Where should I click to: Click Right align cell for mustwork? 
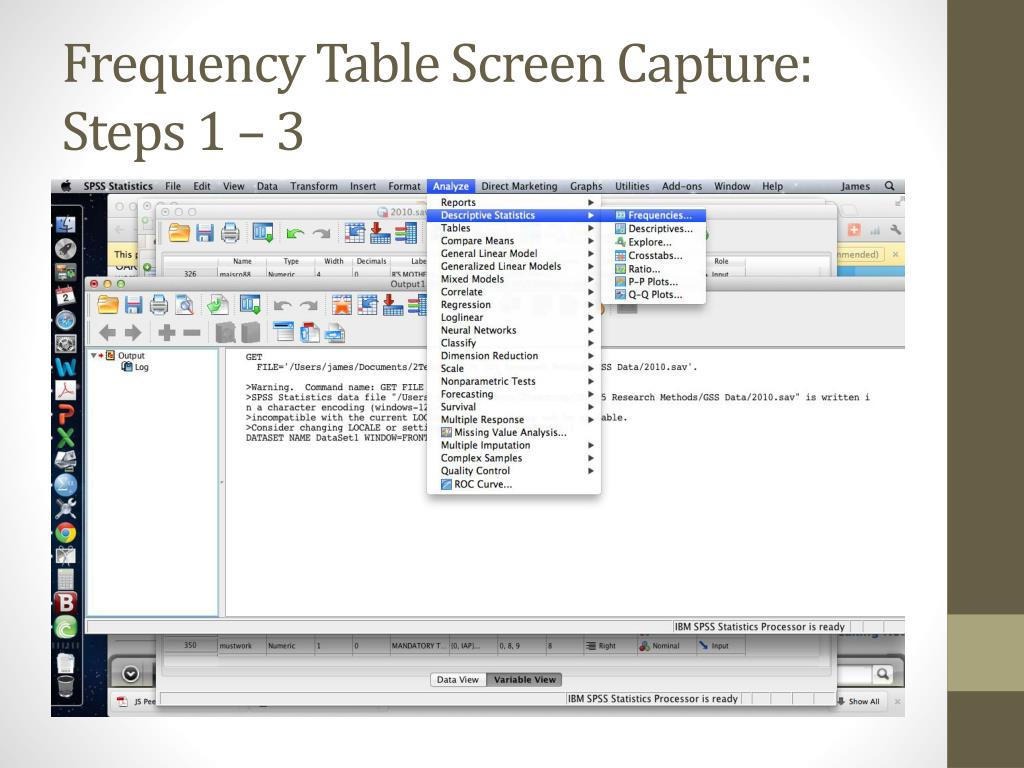click(x=607, y=646)
